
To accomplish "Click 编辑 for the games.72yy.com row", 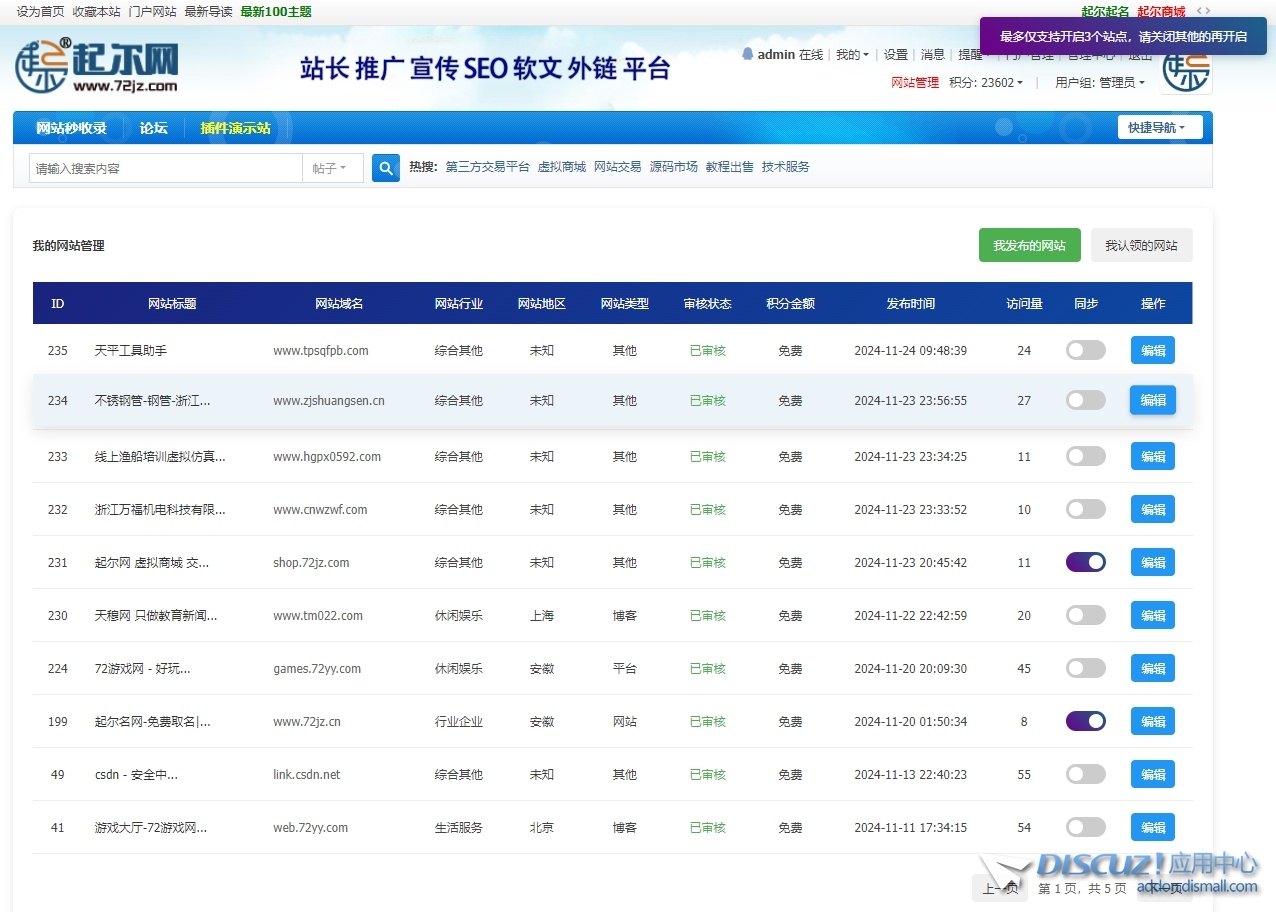I will 1152,668.
